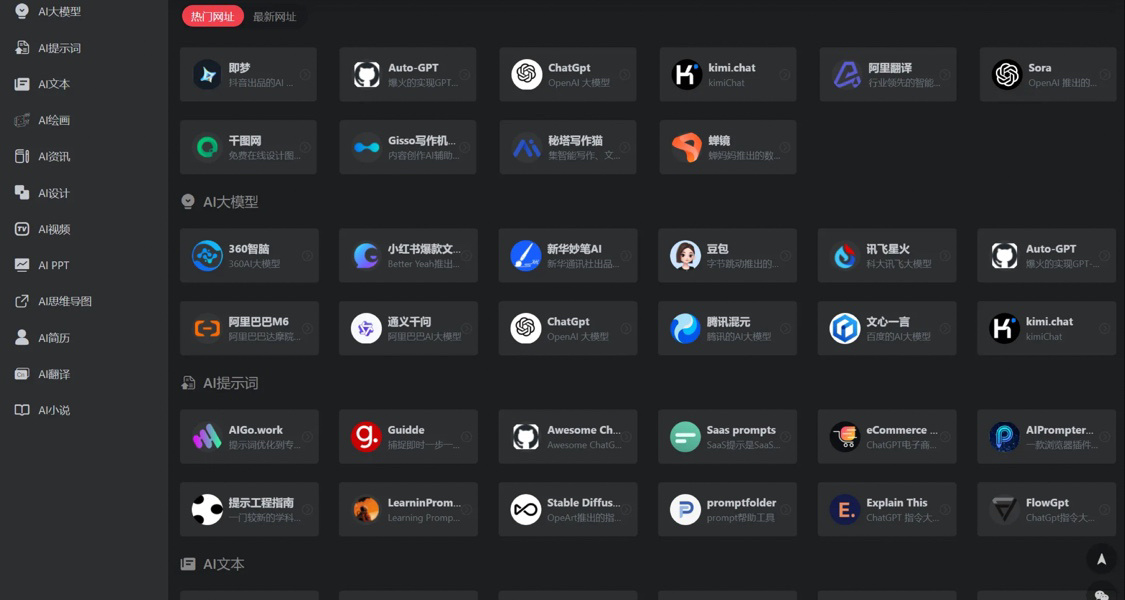Open the LearninProm... card link

[x=408, y=509]
